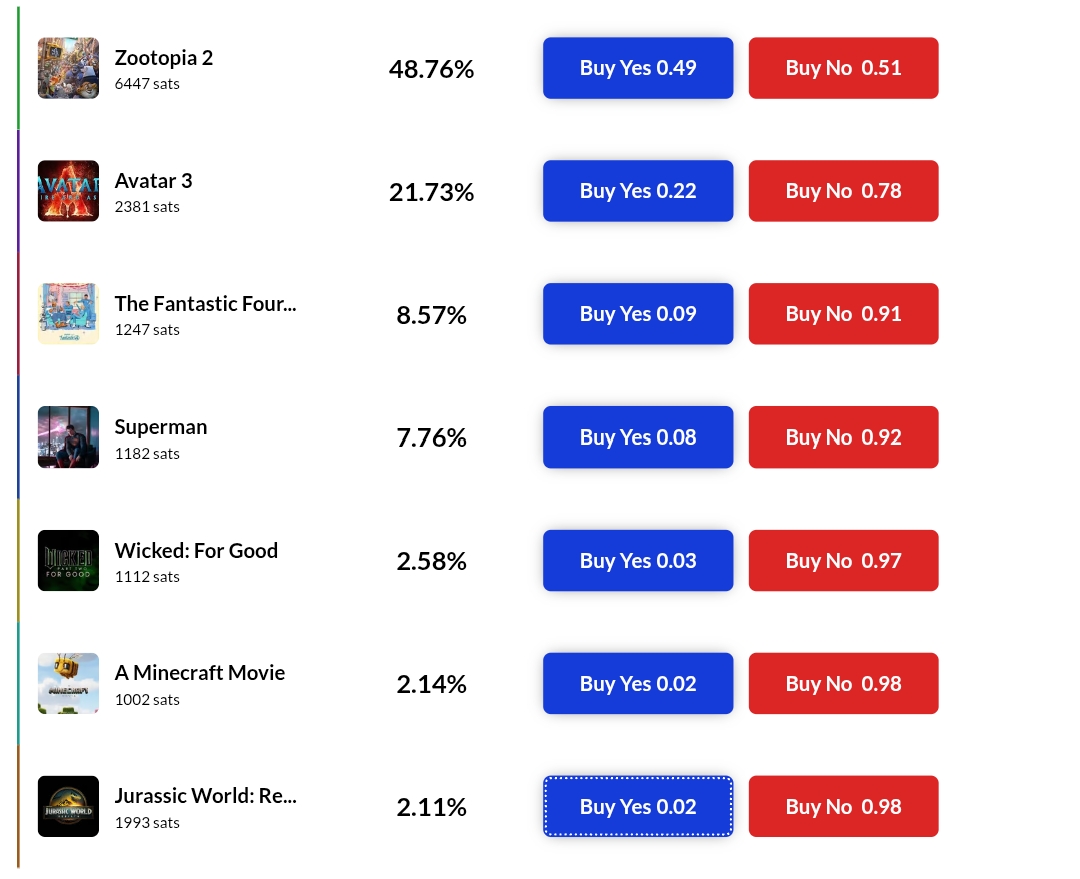
Task: Open the A Minecraft Movie title
Action: pyautogui.click(x=200, y=672)
